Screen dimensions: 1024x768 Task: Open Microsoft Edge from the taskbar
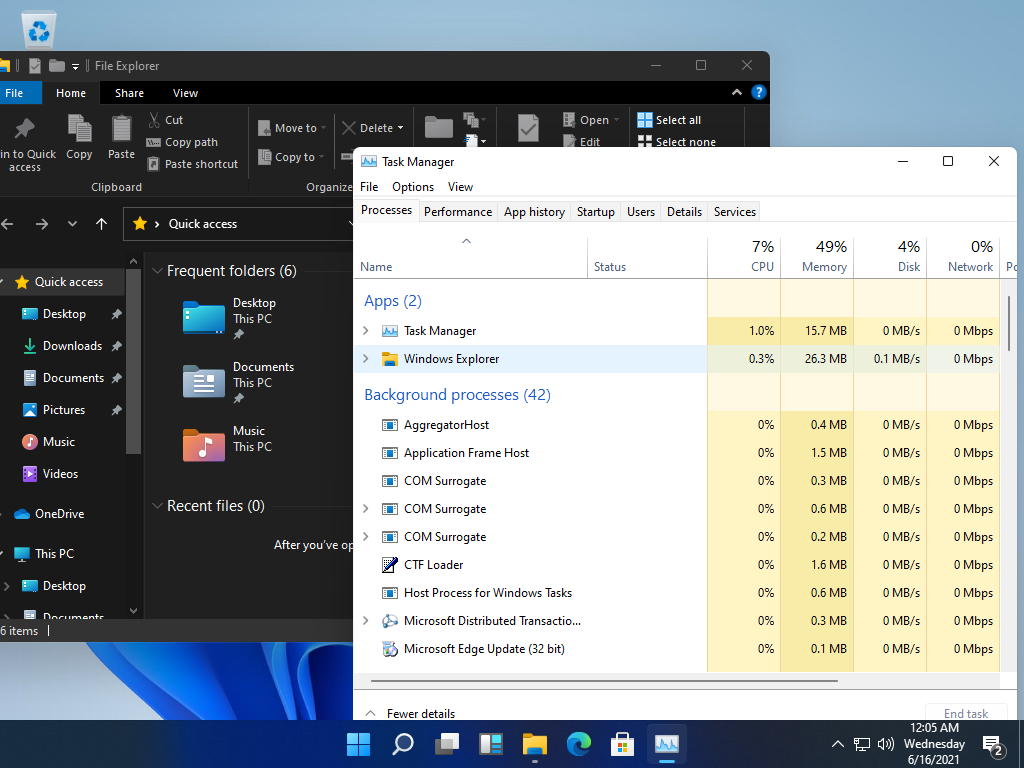pyautogui.click(x=579, y=744)
